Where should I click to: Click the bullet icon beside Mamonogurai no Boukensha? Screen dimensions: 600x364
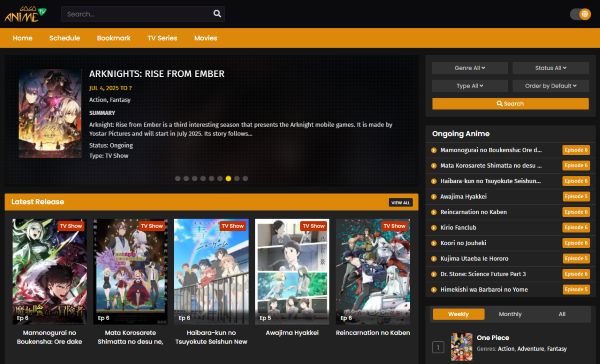pos(434,150)
